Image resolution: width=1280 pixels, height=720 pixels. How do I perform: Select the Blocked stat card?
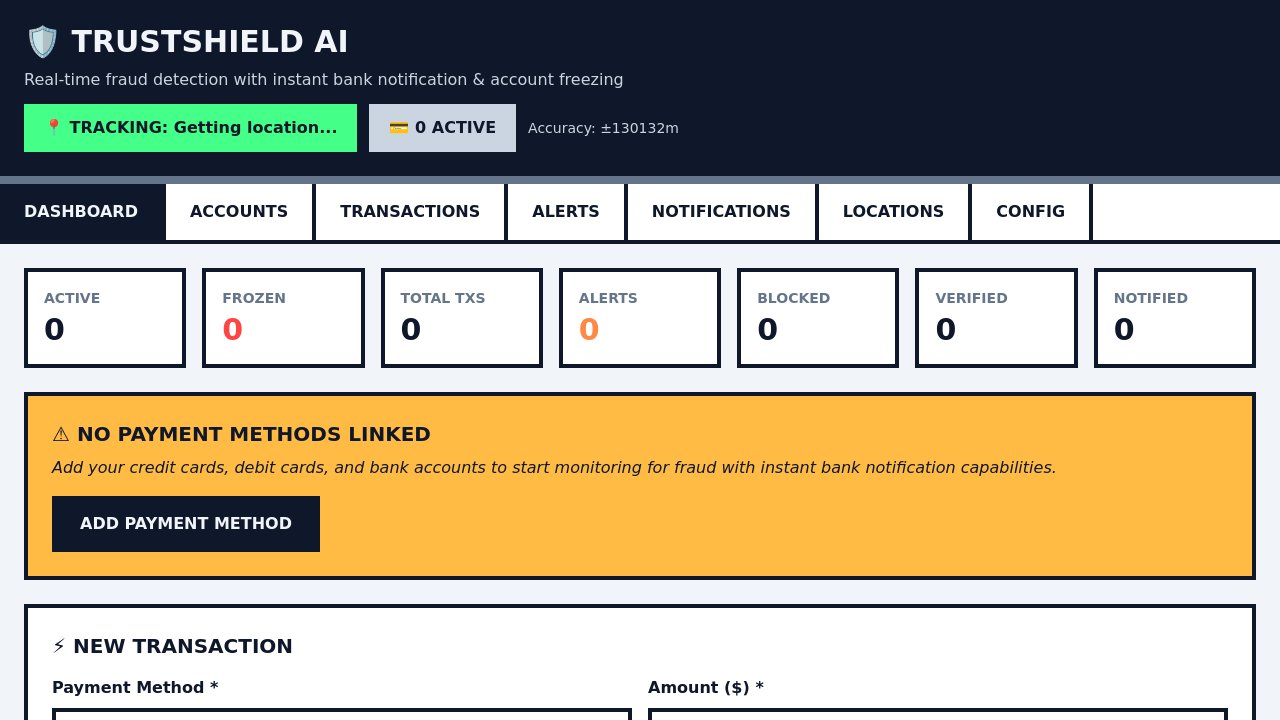pos(818,318)
